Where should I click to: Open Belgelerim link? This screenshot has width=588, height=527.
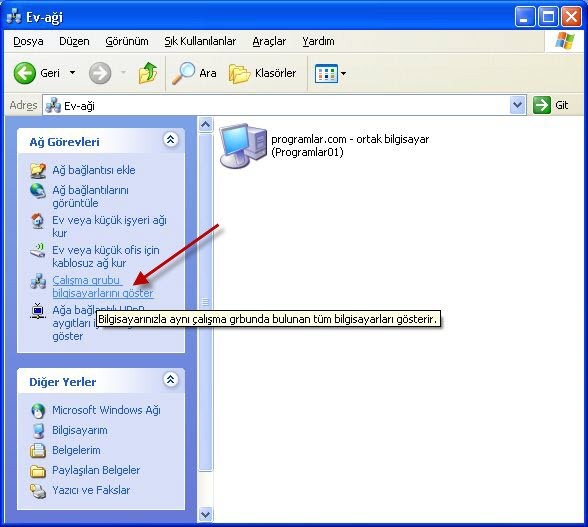pyautogui.click(x=76, y=450)
